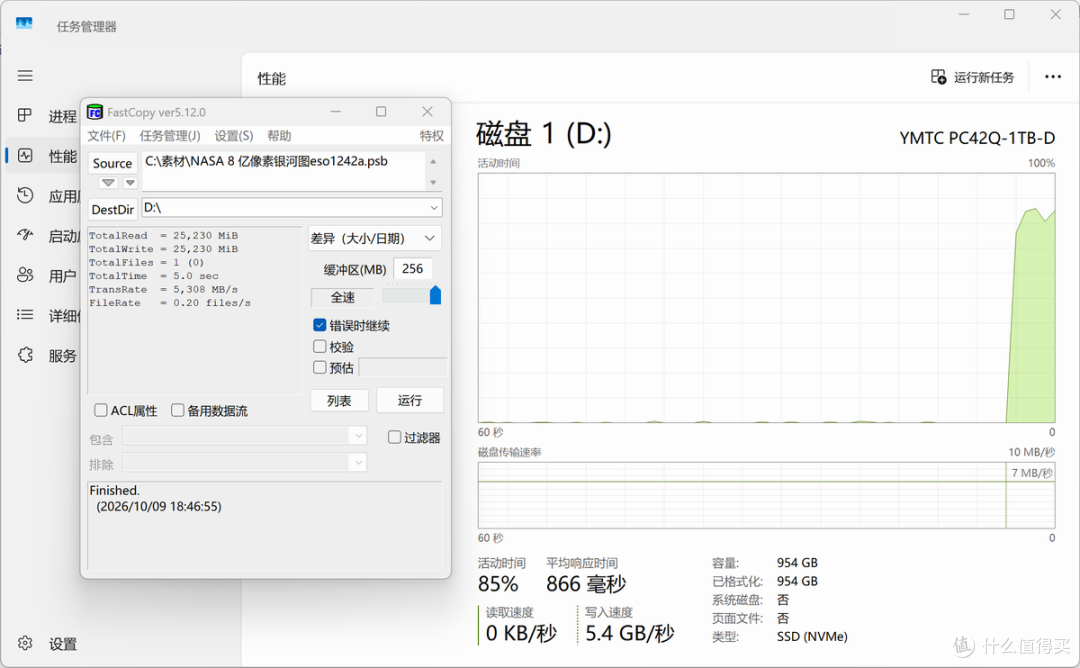
Task: Click the 磁盘 1 (D:) heading
Action: click(x=544, y=134)
